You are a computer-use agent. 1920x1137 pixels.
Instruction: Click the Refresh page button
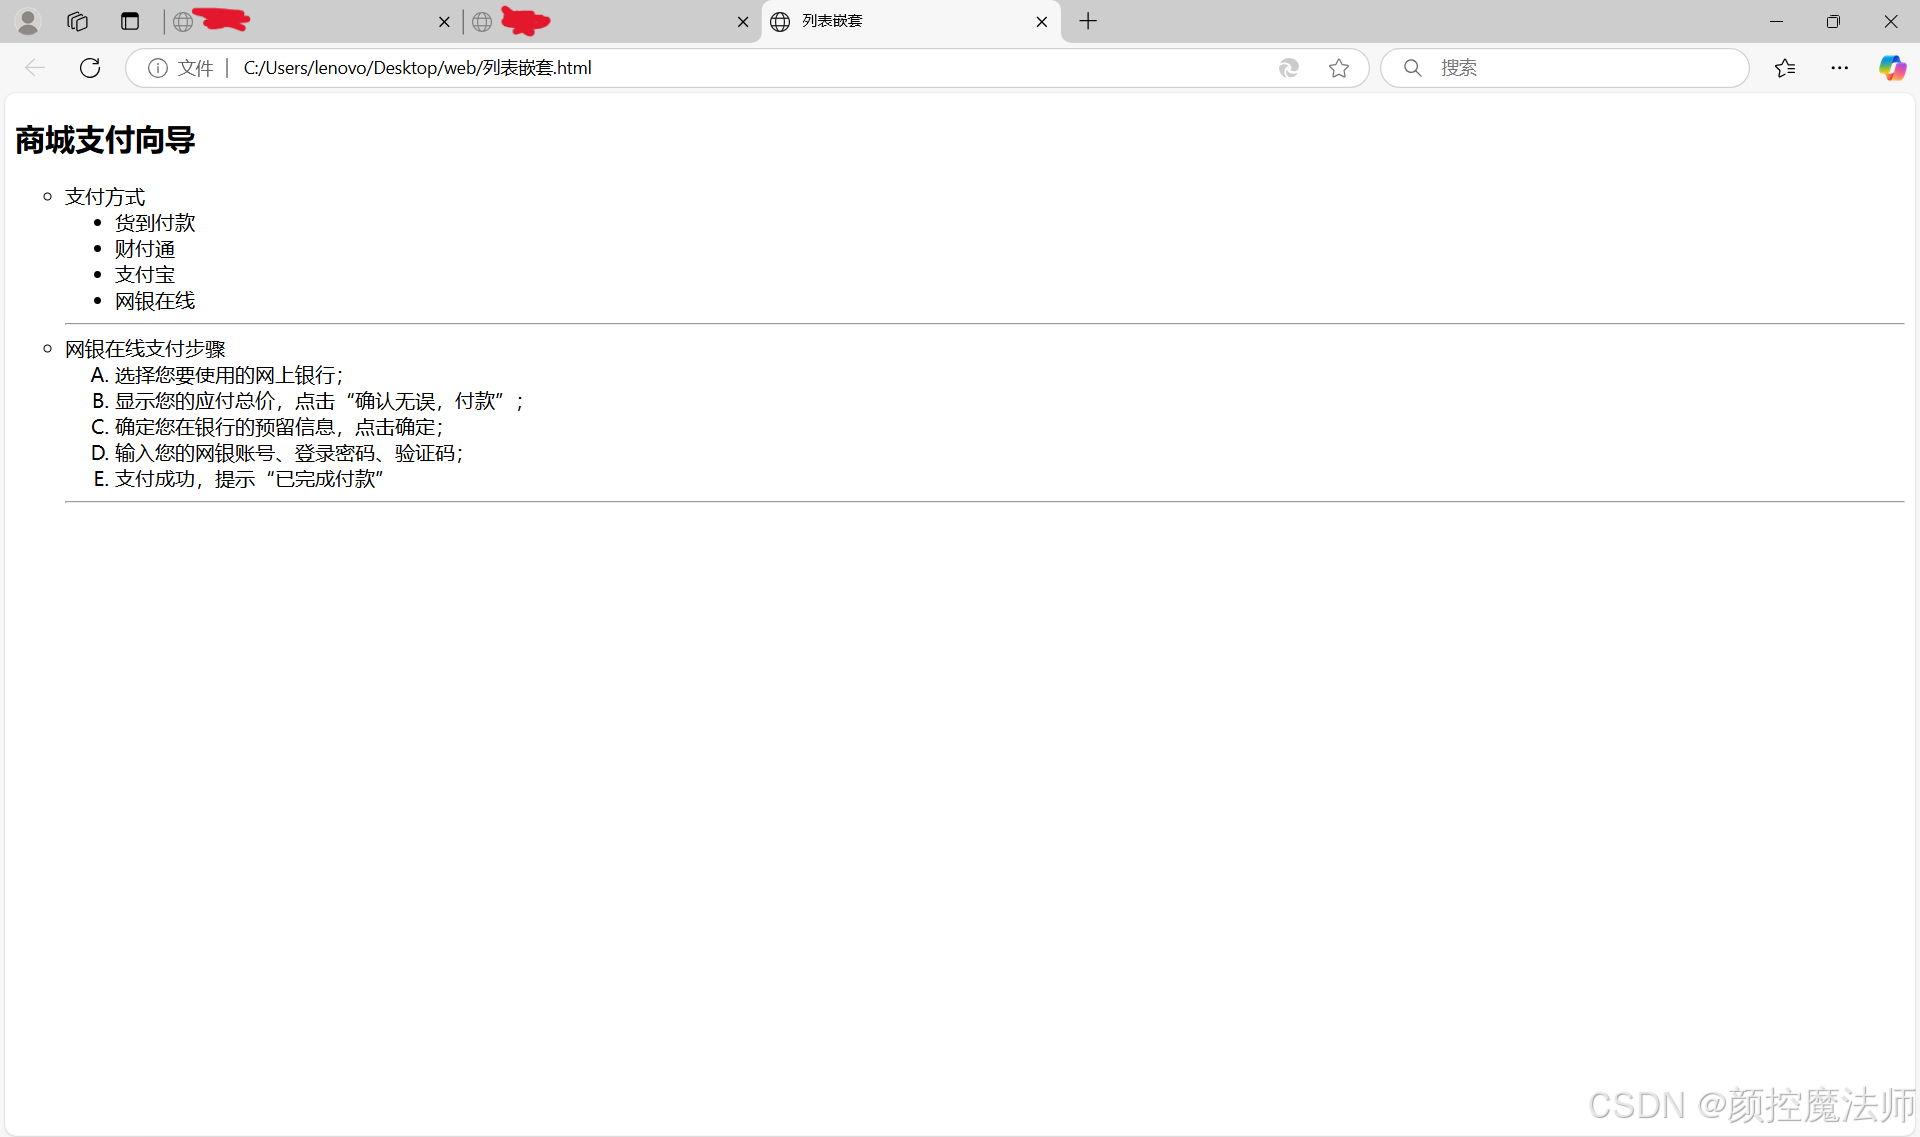pyautogui.click(x=90, y=68)
